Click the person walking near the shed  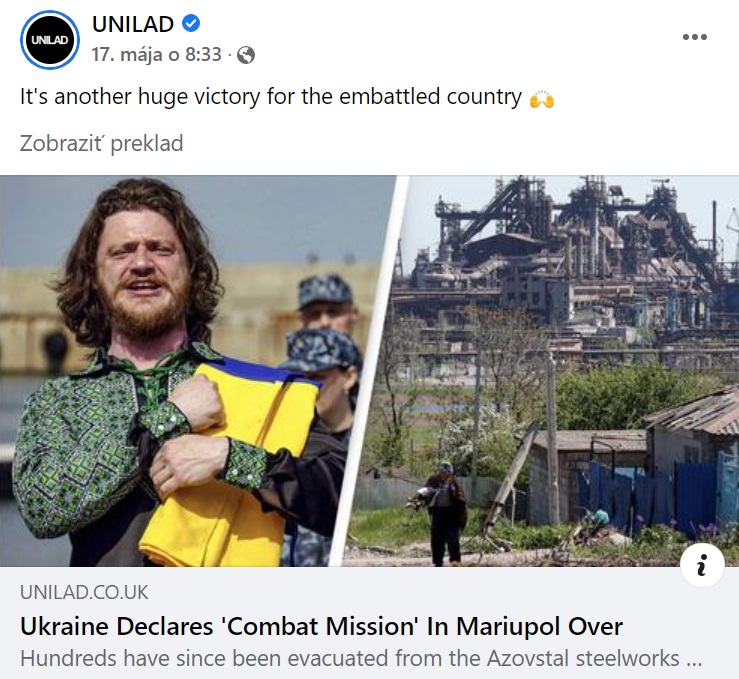(x=442, y=514)
